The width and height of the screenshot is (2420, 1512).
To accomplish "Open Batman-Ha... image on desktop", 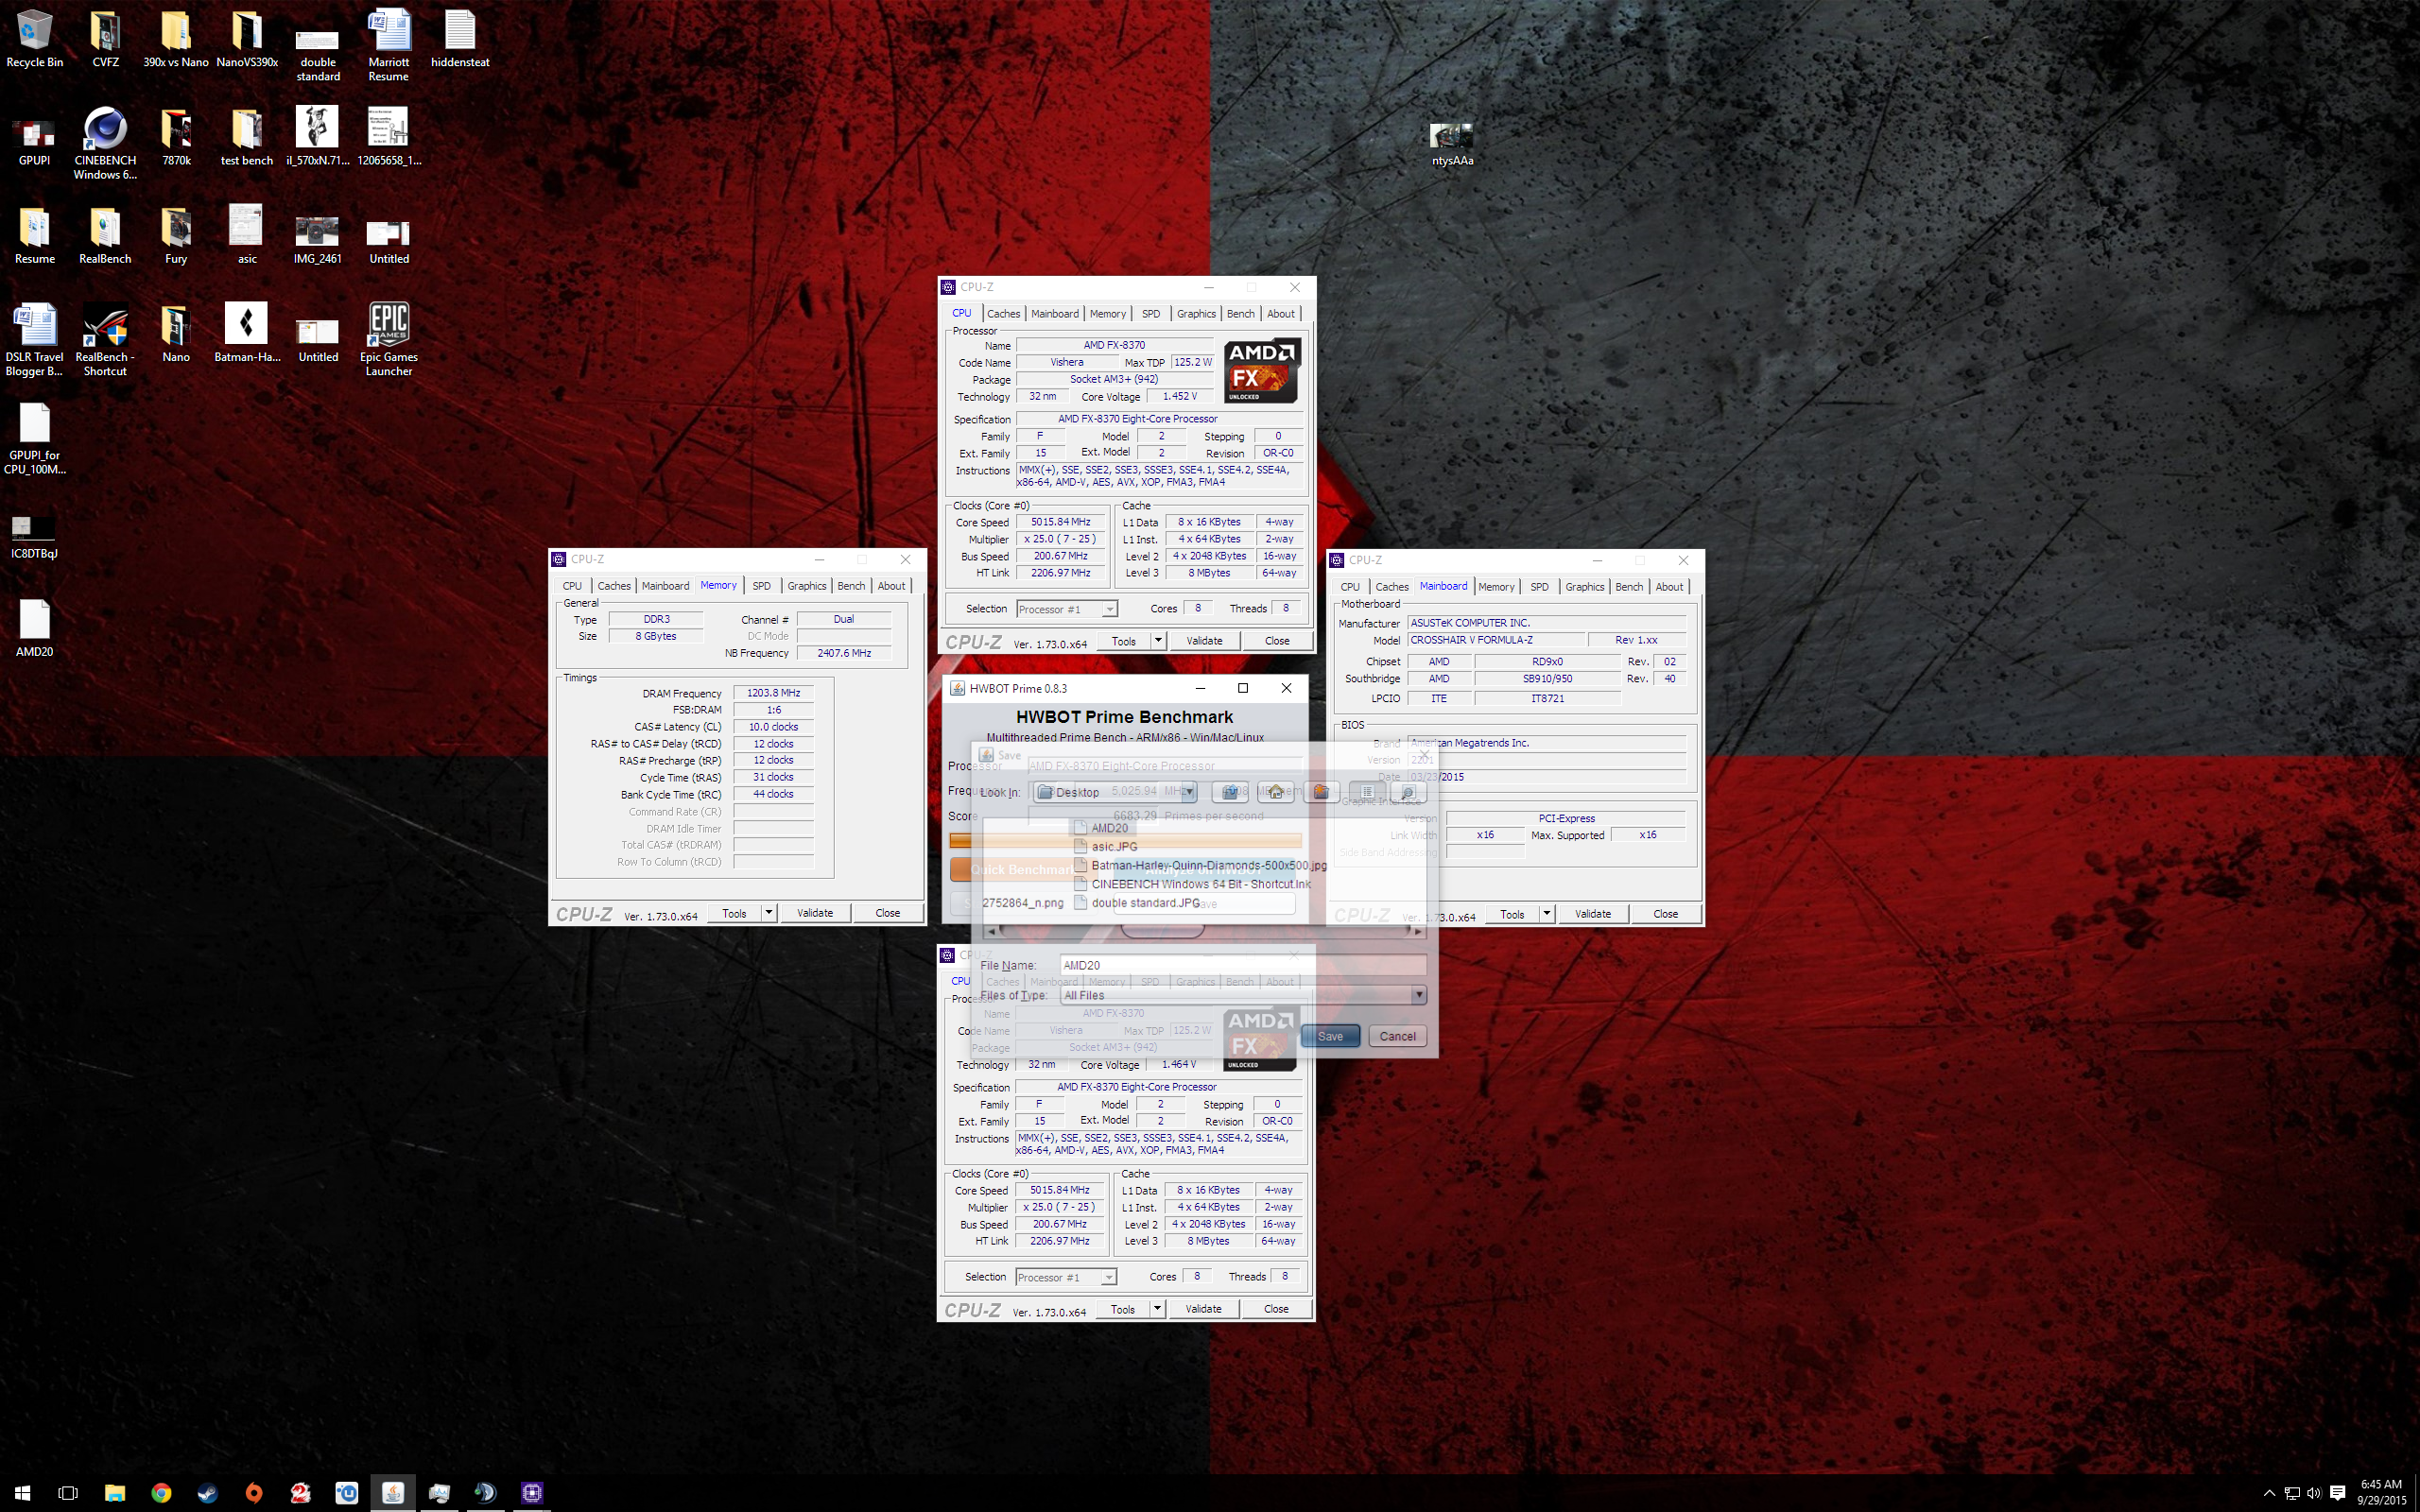I will tap(247, 334).
